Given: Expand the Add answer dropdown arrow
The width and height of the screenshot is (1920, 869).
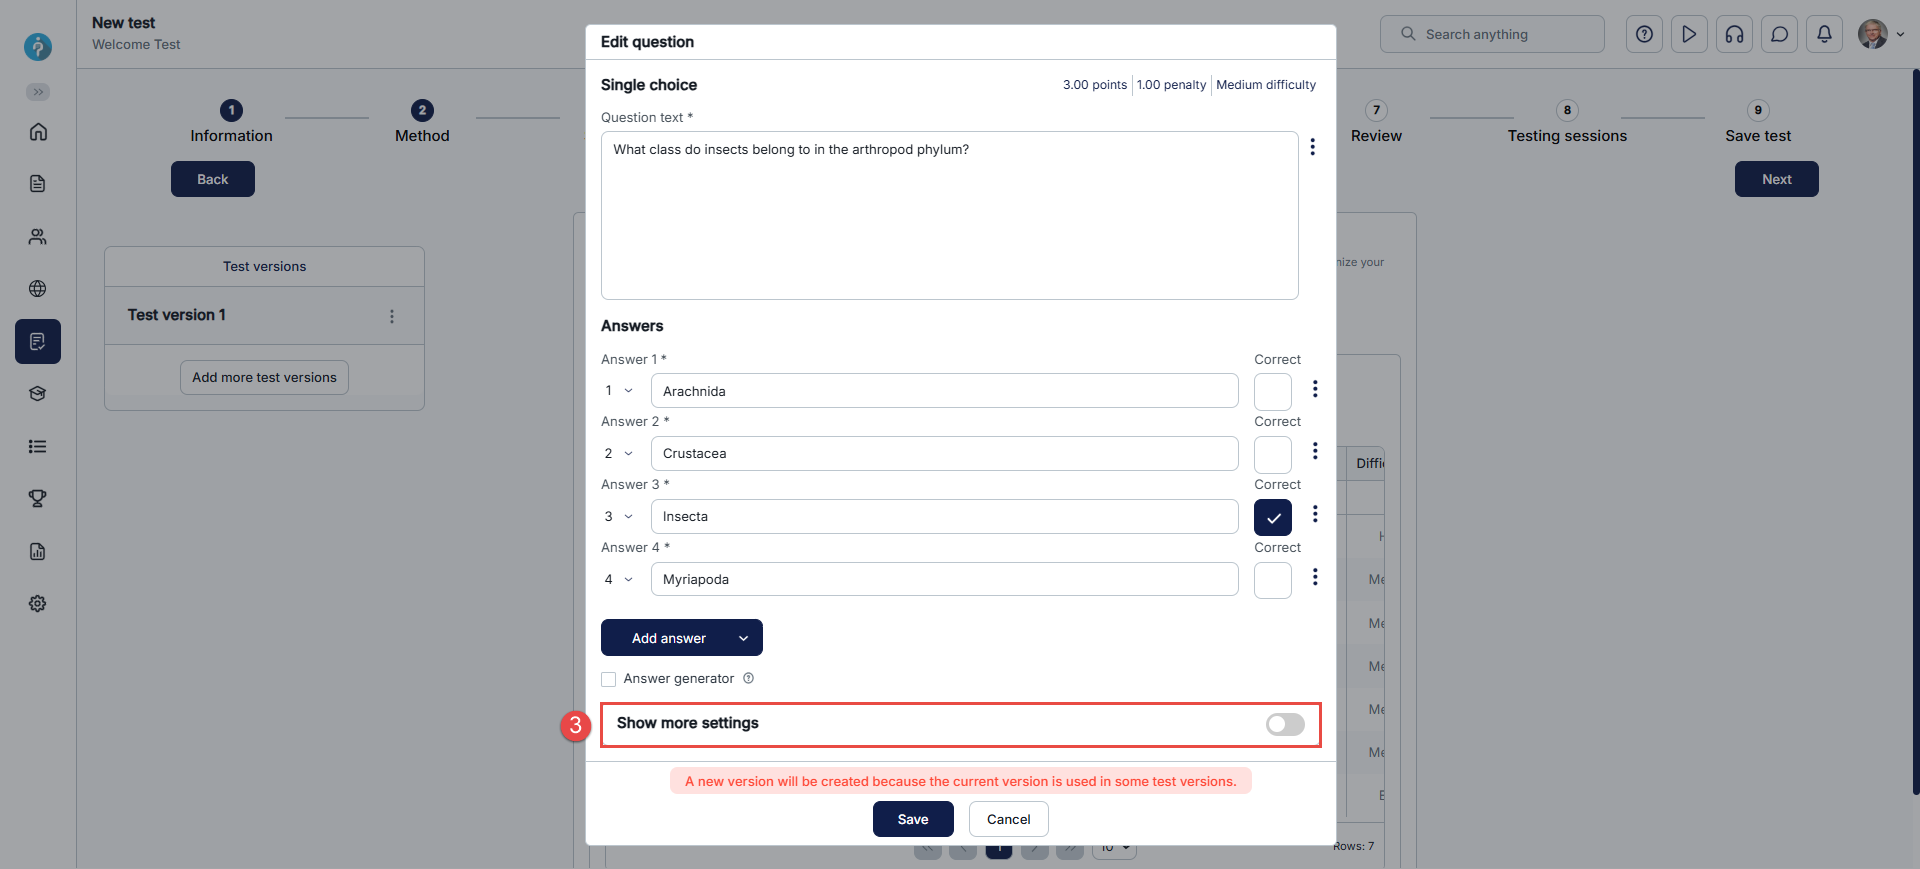Looking at the screenshot, I should 743,638.
